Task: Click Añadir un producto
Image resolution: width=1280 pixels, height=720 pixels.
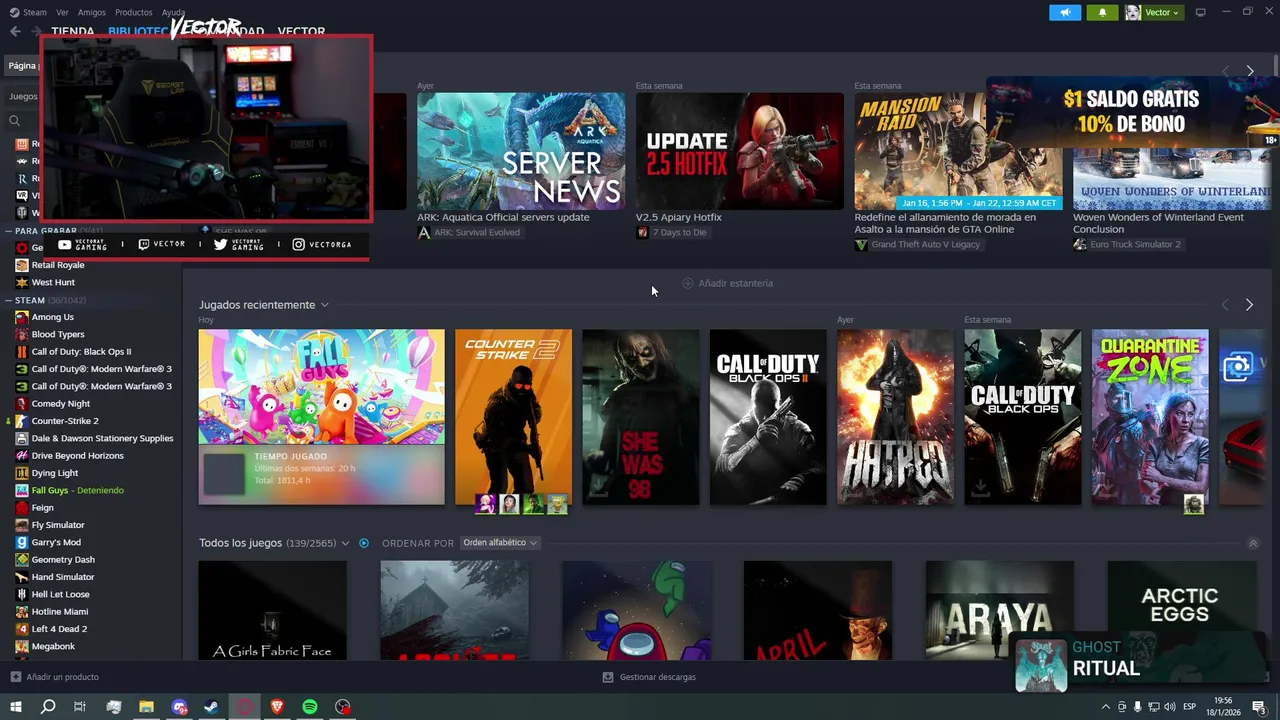Action: tap(62, 677)
